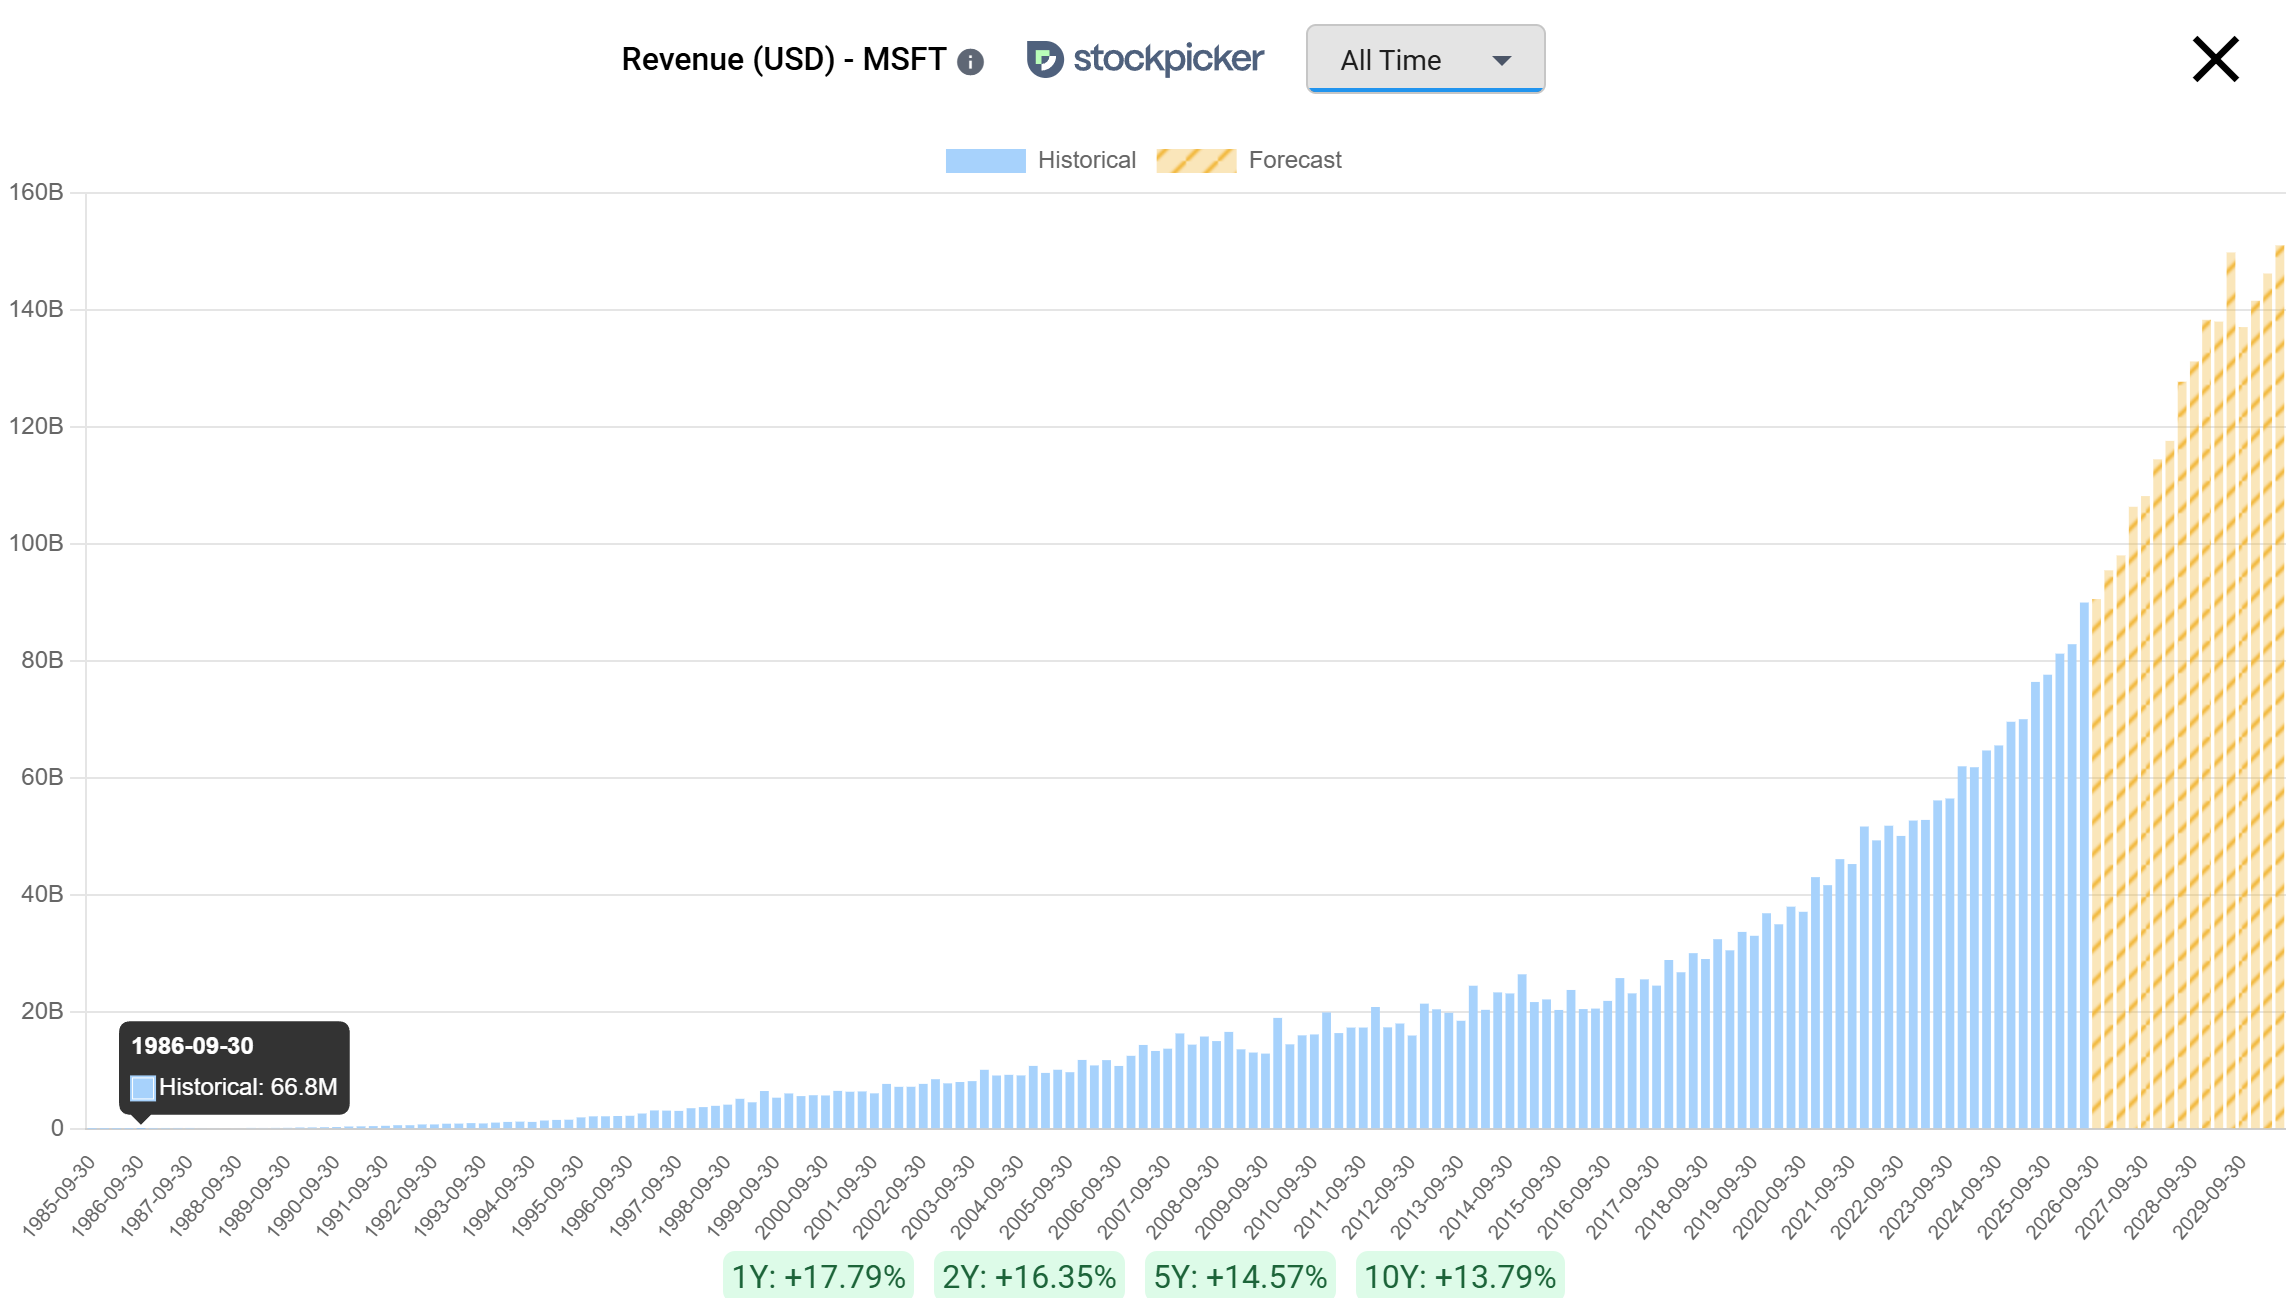This screenshot has width=2289, height=1298.
Task: Click the 60B y-axis label
Action: [x=42, y=777]
